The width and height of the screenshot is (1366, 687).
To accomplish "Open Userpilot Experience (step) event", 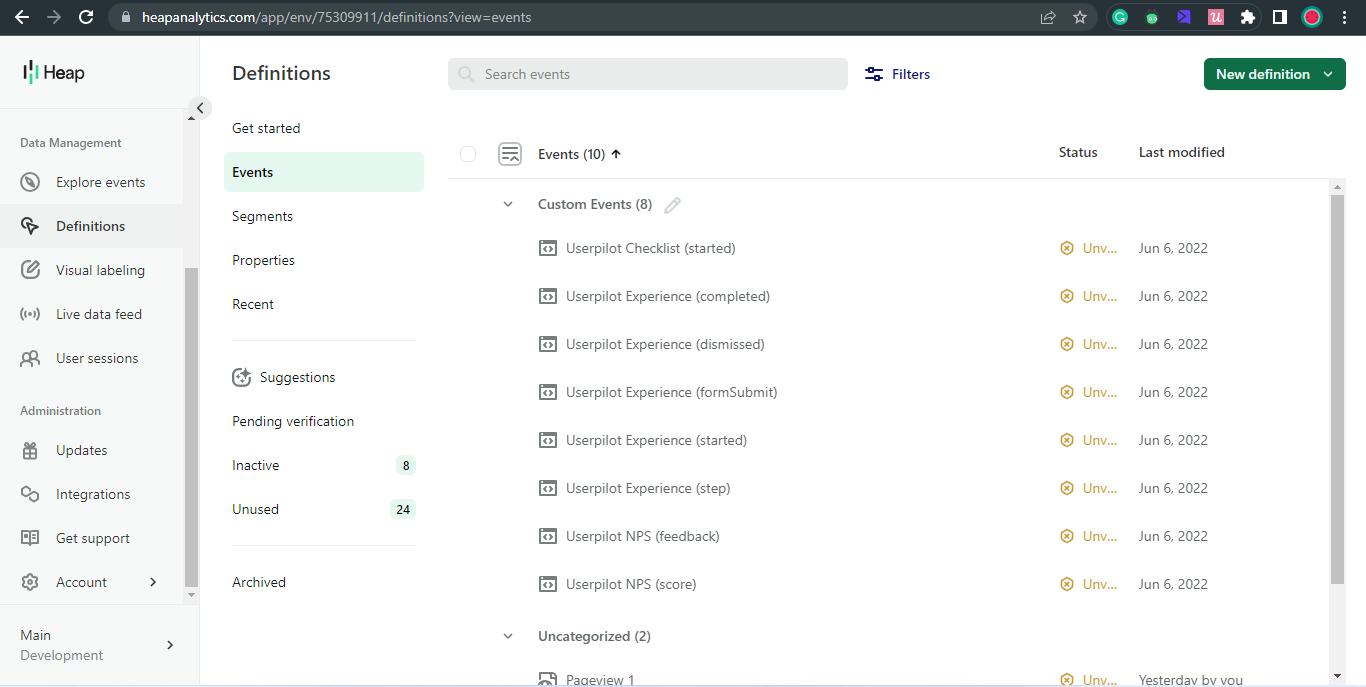I will (648, 488).
